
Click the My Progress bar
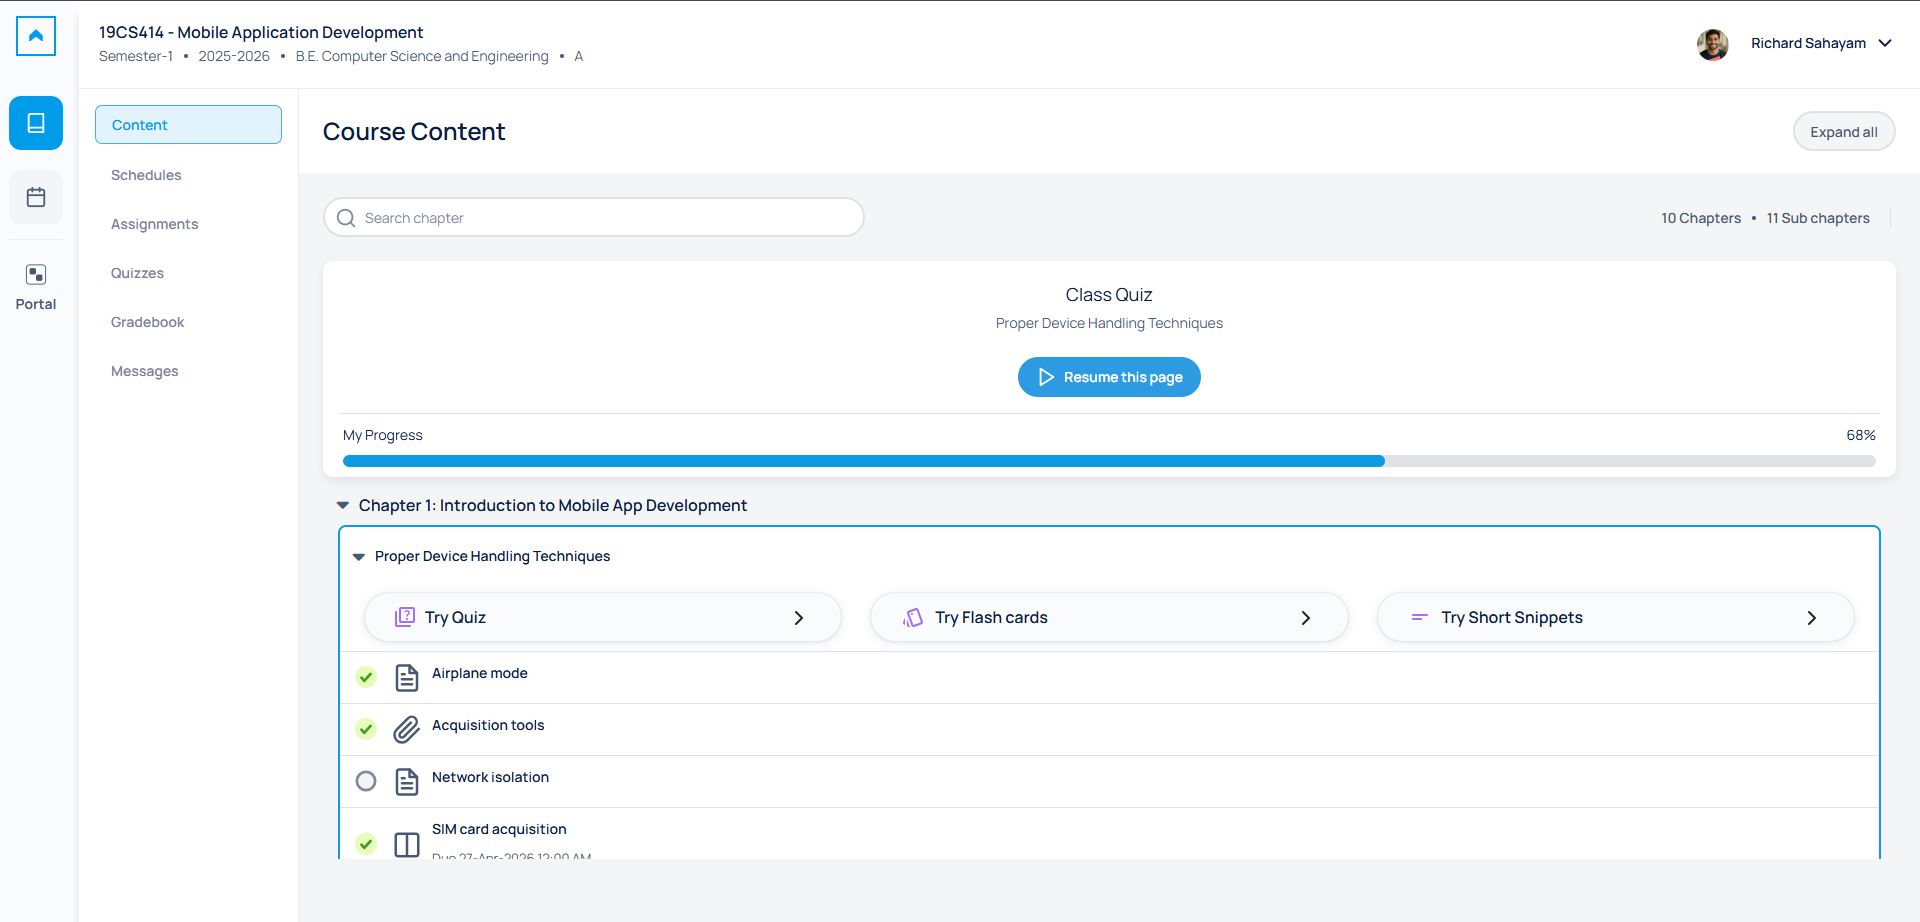(1109, 460)
